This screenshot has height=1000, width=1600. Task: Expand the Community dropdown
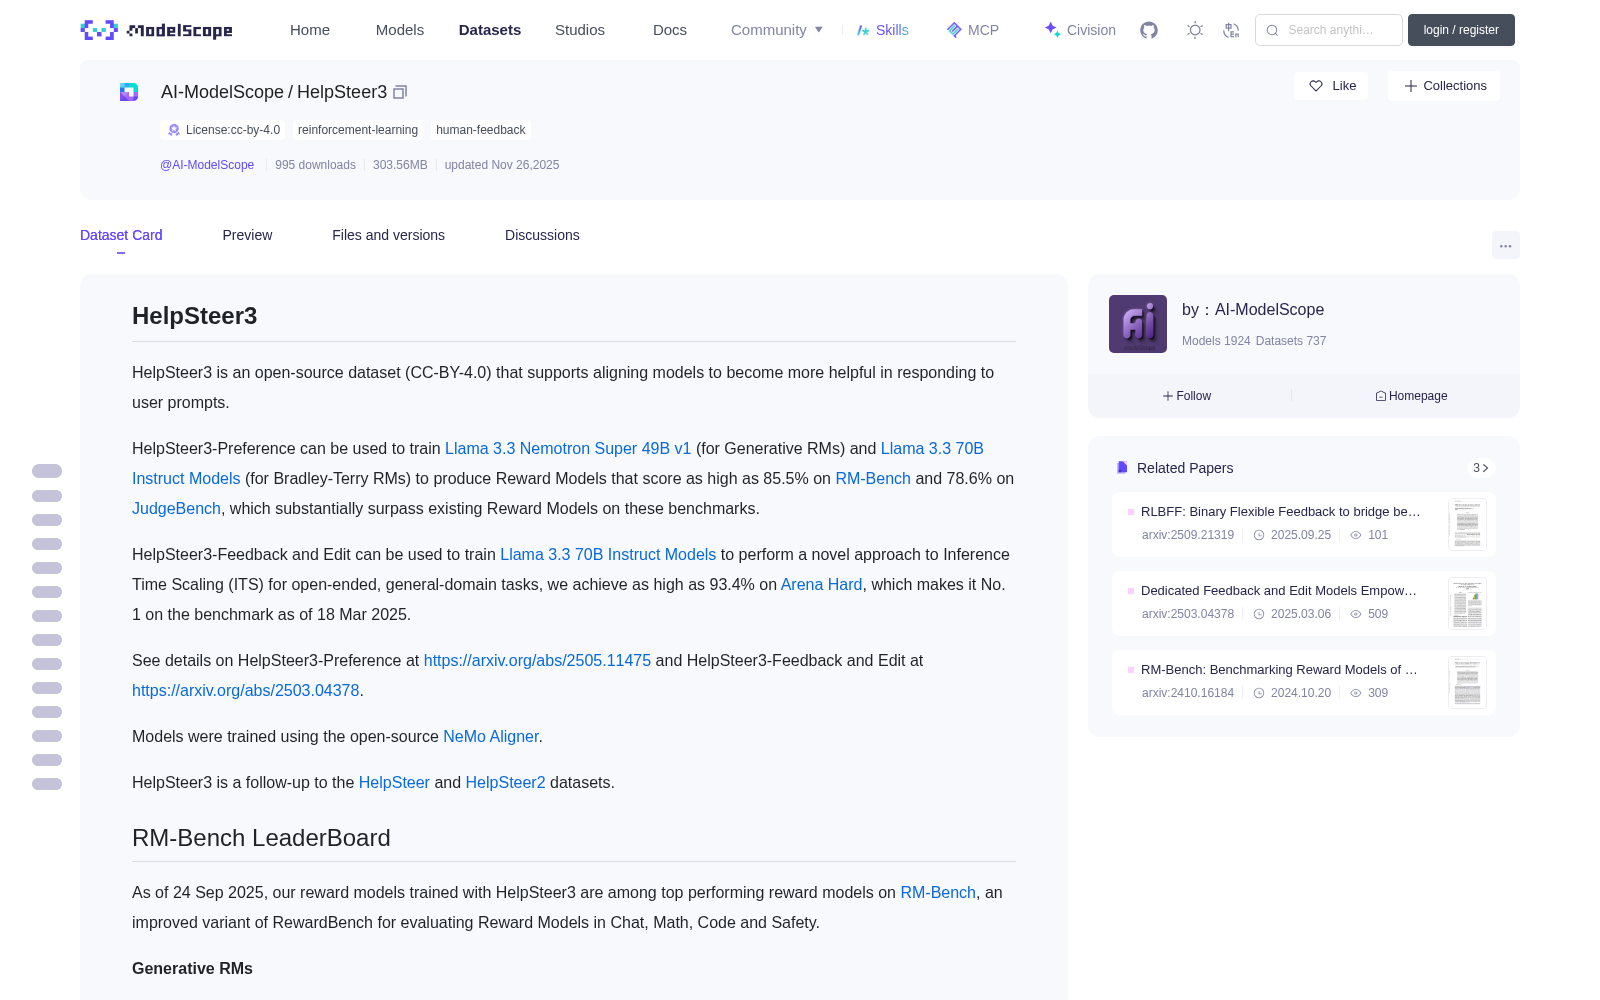777,30
